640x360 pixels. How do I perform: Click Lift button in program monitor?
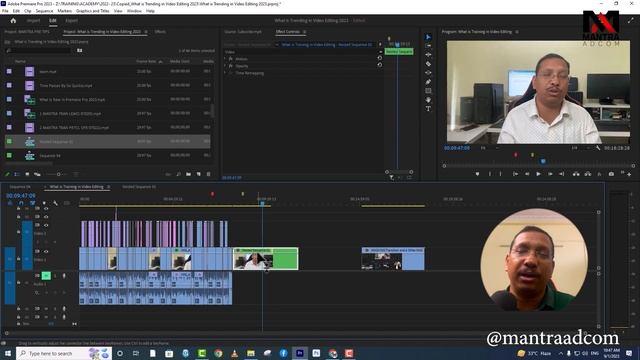[576, 174]
